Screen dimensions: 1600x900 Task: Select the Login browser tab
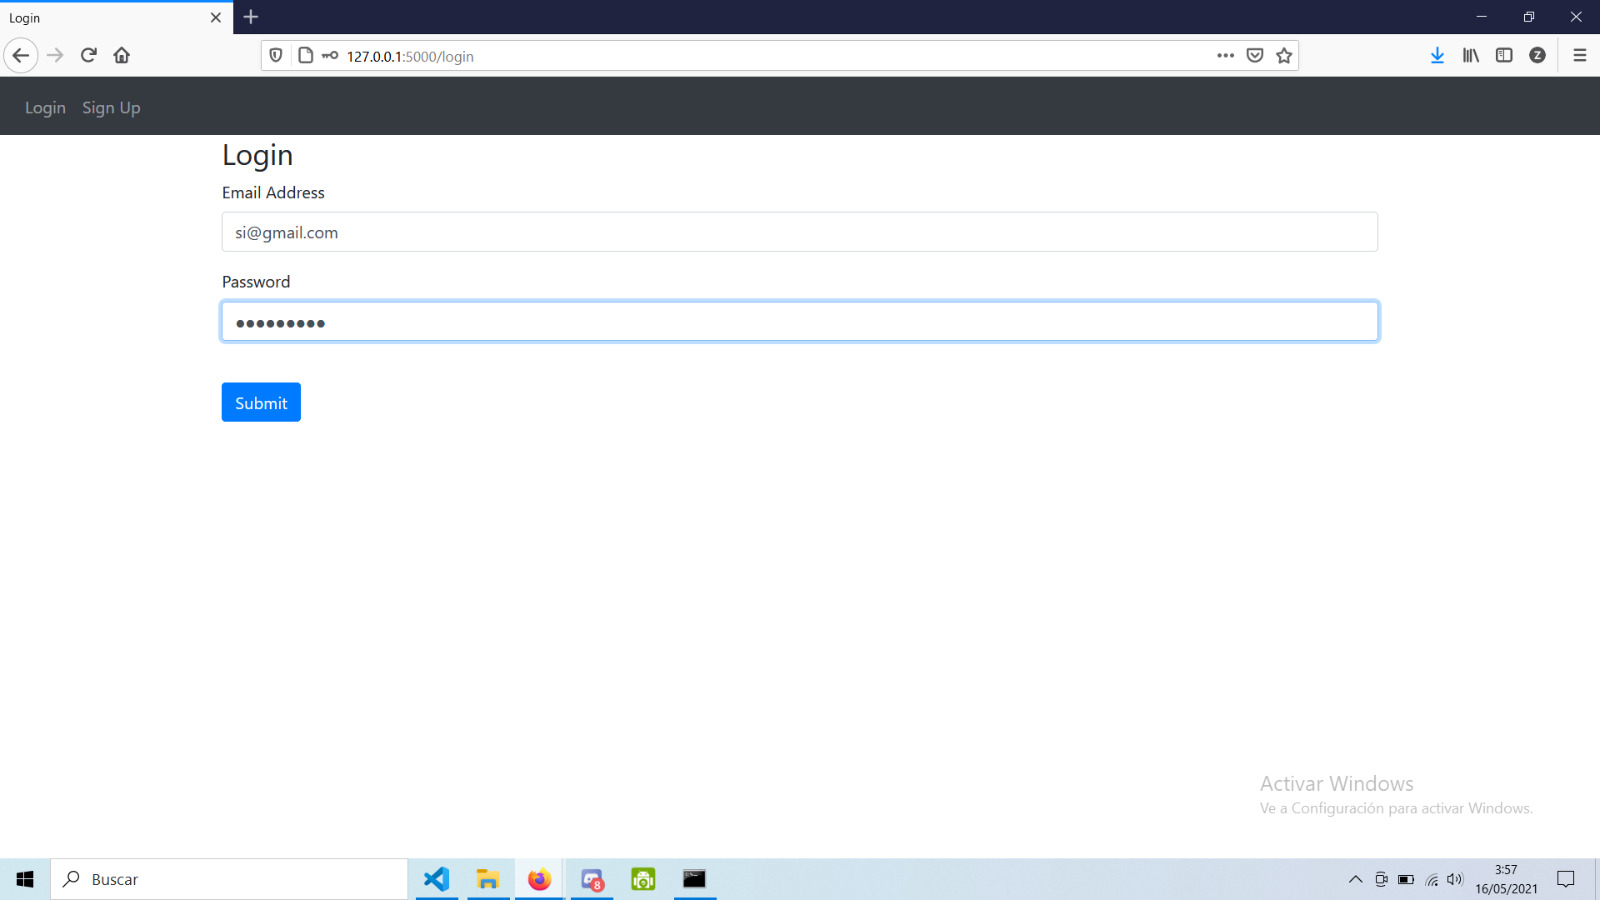[116, 18]
